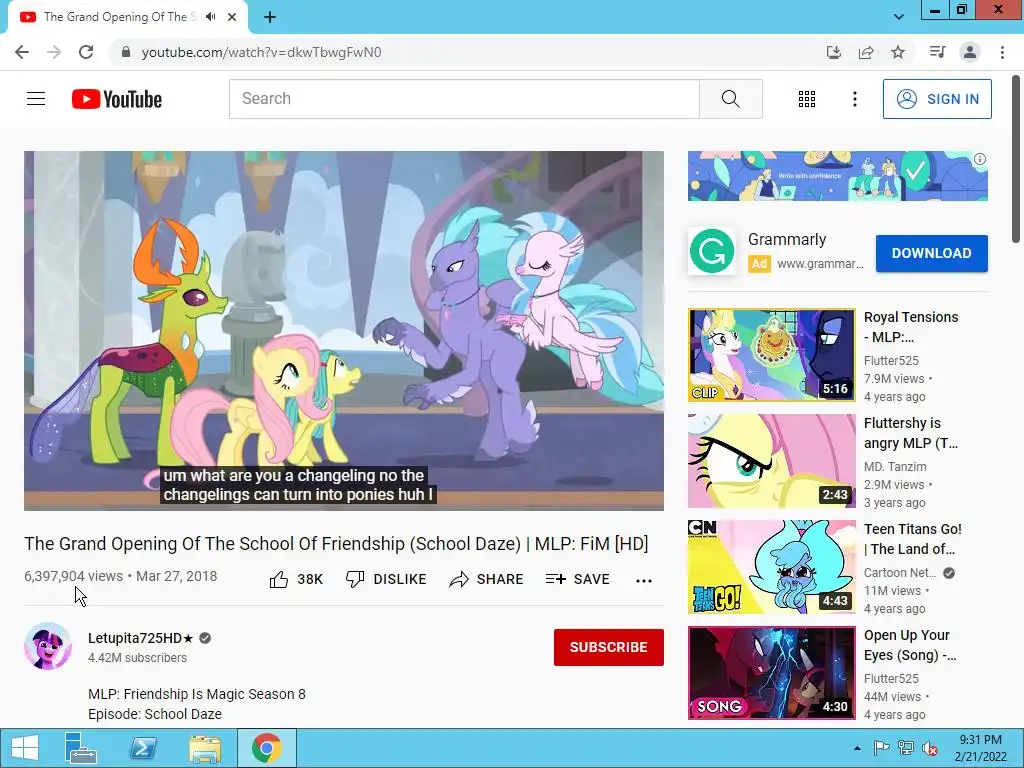
Task: Click 'MD. Tanzim' channel name
Action: pos(895,467)
